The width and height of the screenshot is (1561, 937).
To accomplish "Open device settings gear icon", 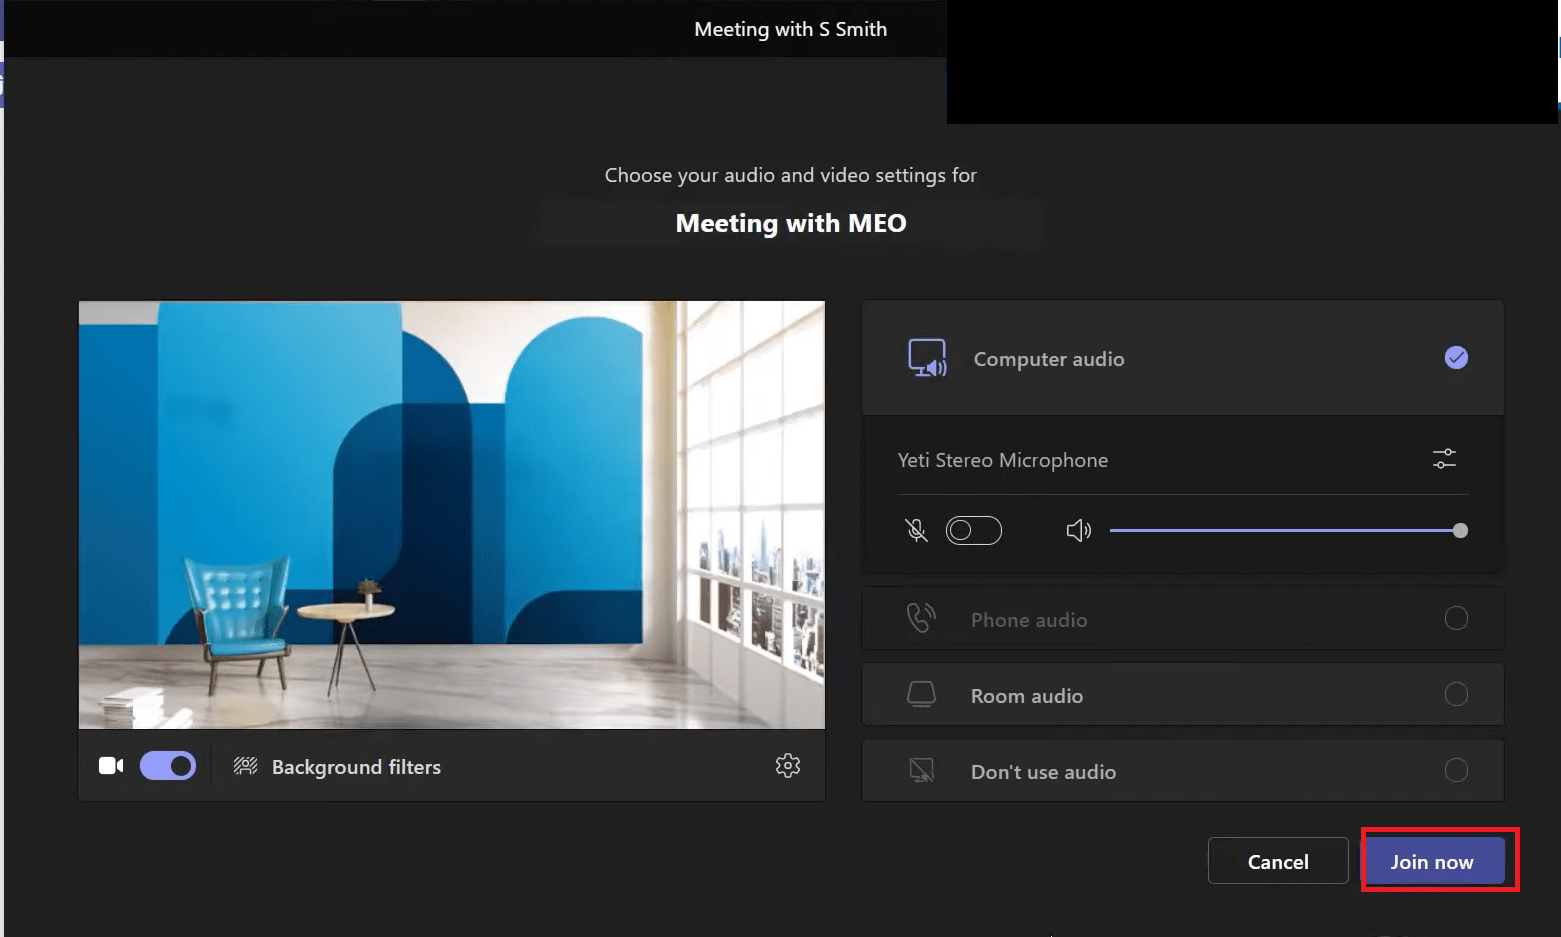I will [x=788, y=766].
